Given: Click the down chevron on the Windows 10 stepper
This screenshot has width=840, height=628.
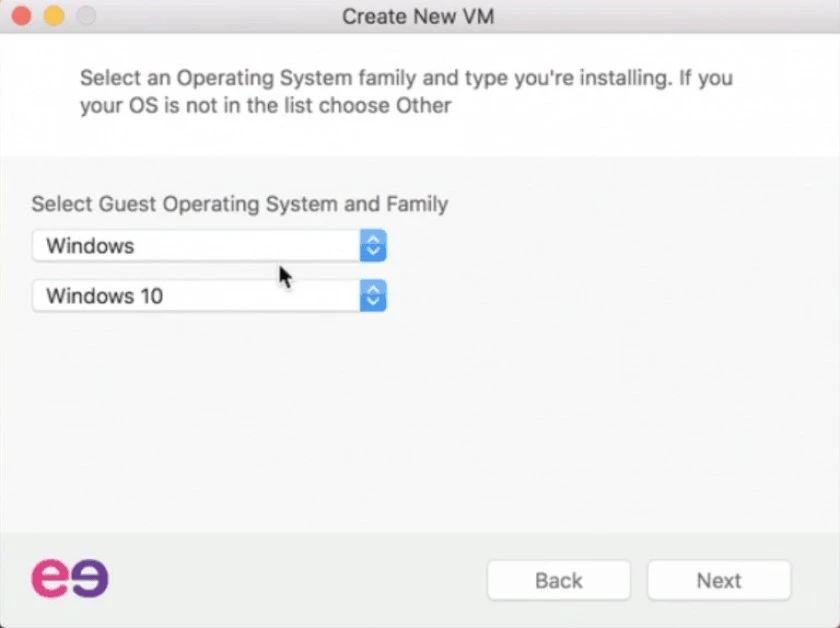Looking at the screenshot, I should [373, 302].
